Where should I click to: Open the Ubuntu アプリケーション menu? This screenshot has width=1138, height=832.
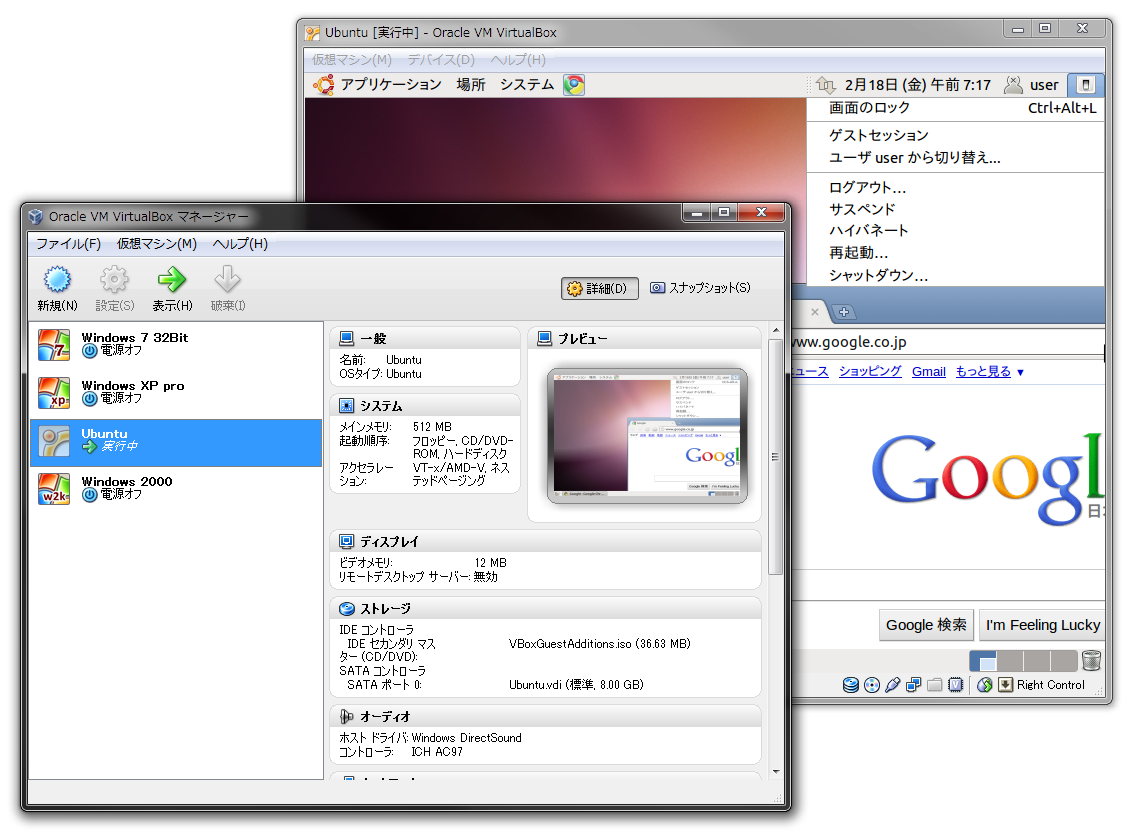(391, 85)
